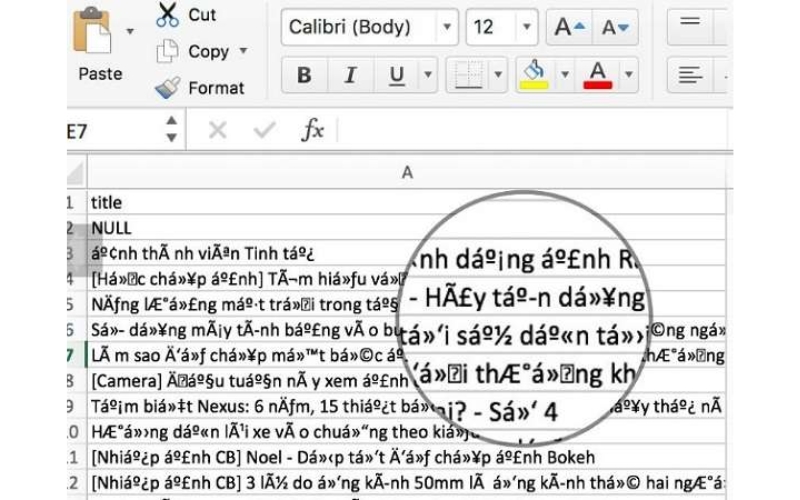Select row header 7

coord(77,355)
